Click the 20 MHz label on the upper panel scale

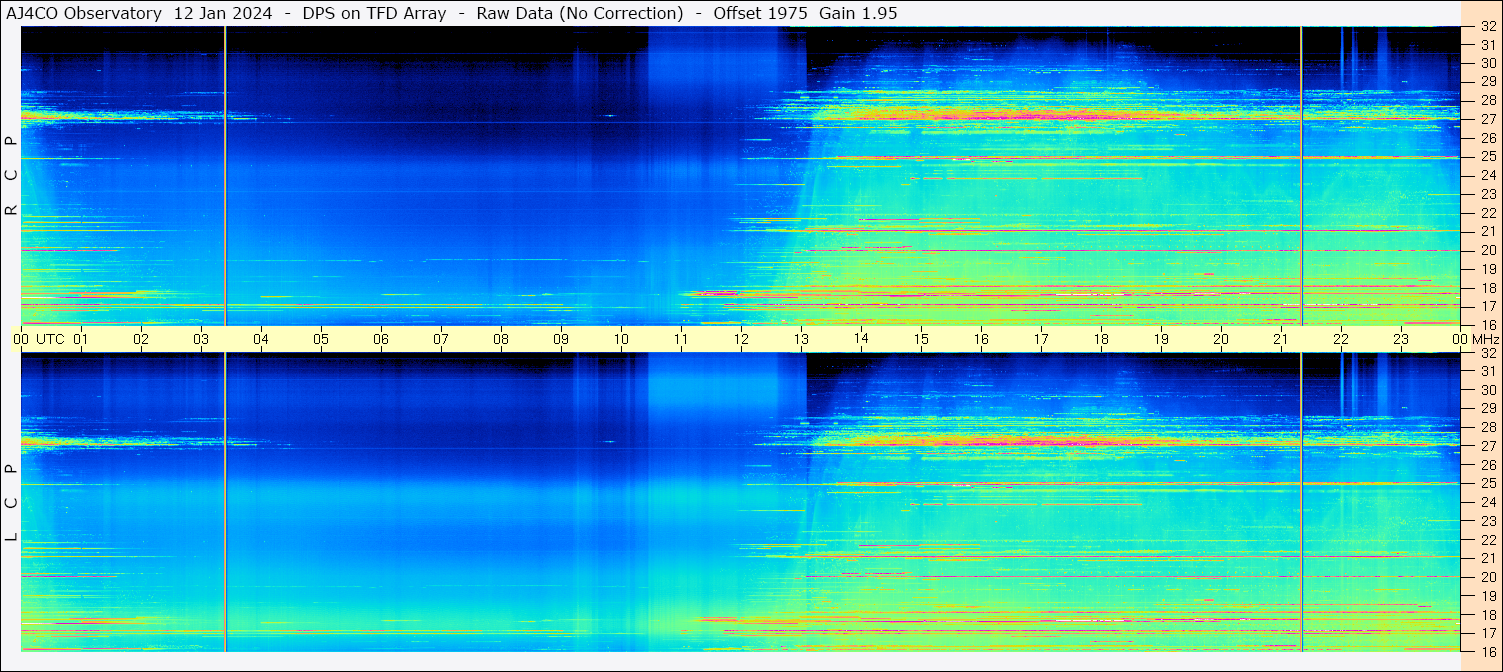click(x=1488, y=250)
